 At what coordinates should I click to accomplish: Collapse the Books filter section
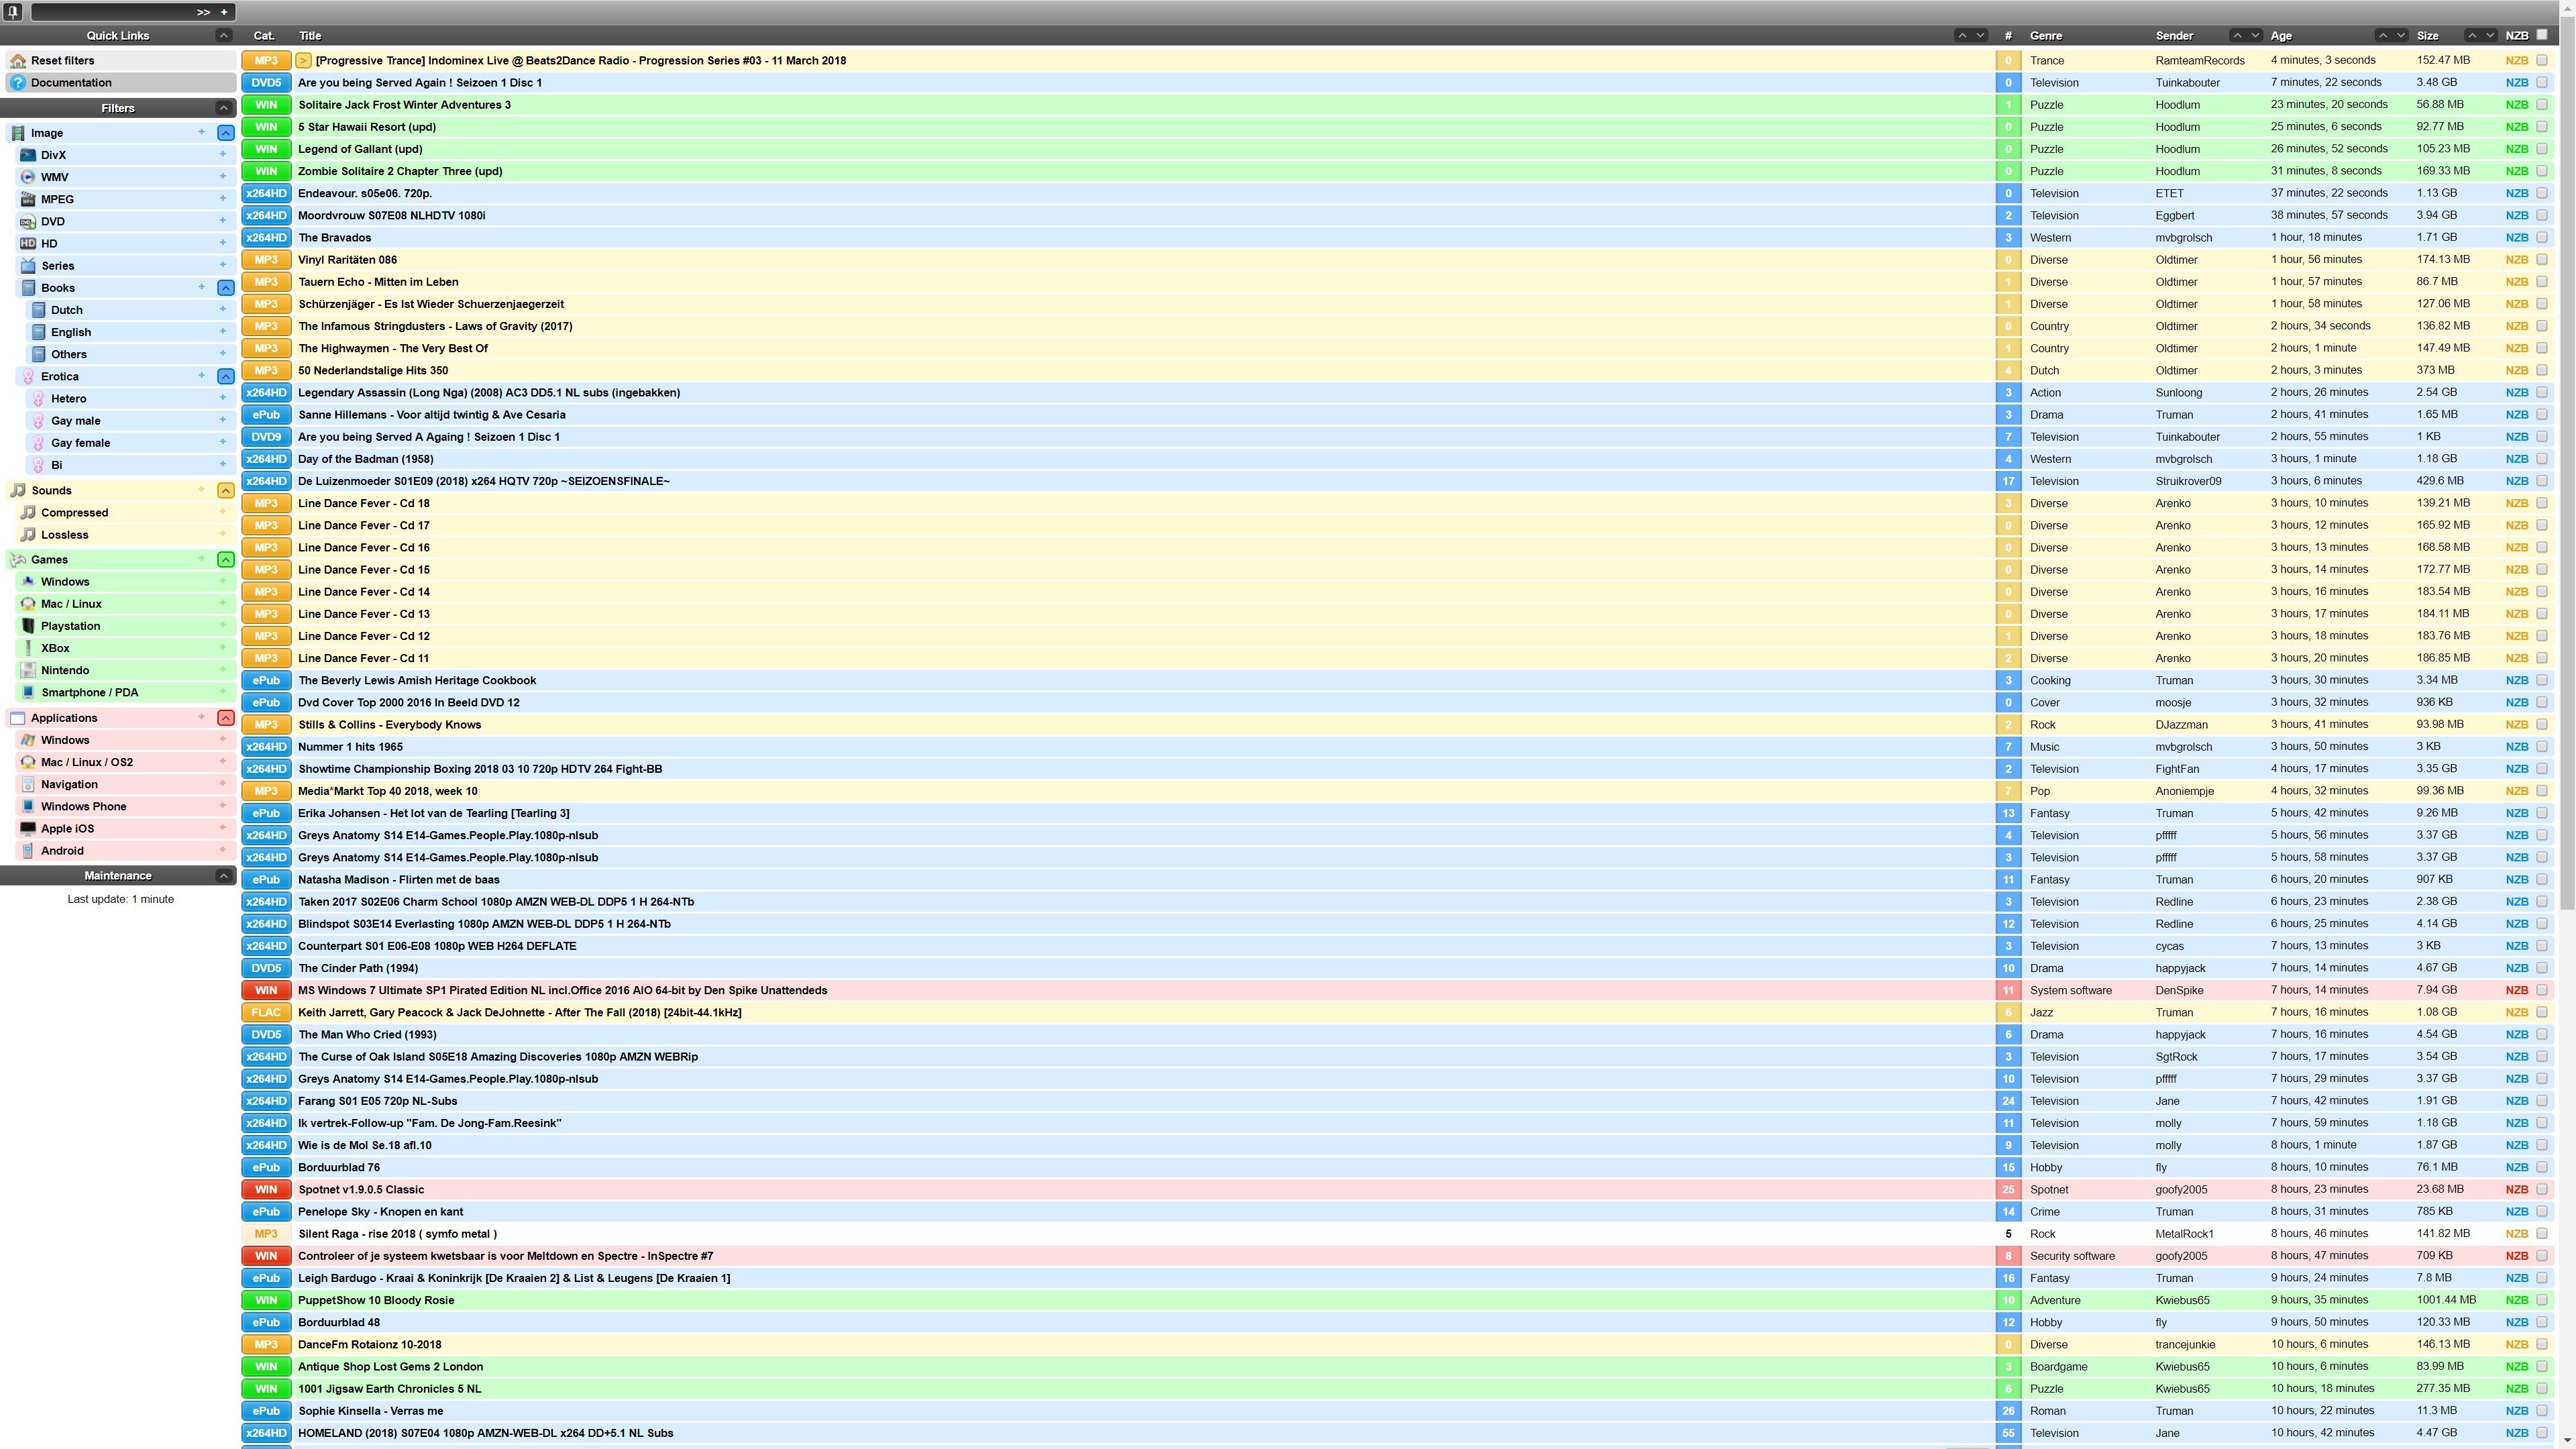pyautogui.click(x=225, y=287)
